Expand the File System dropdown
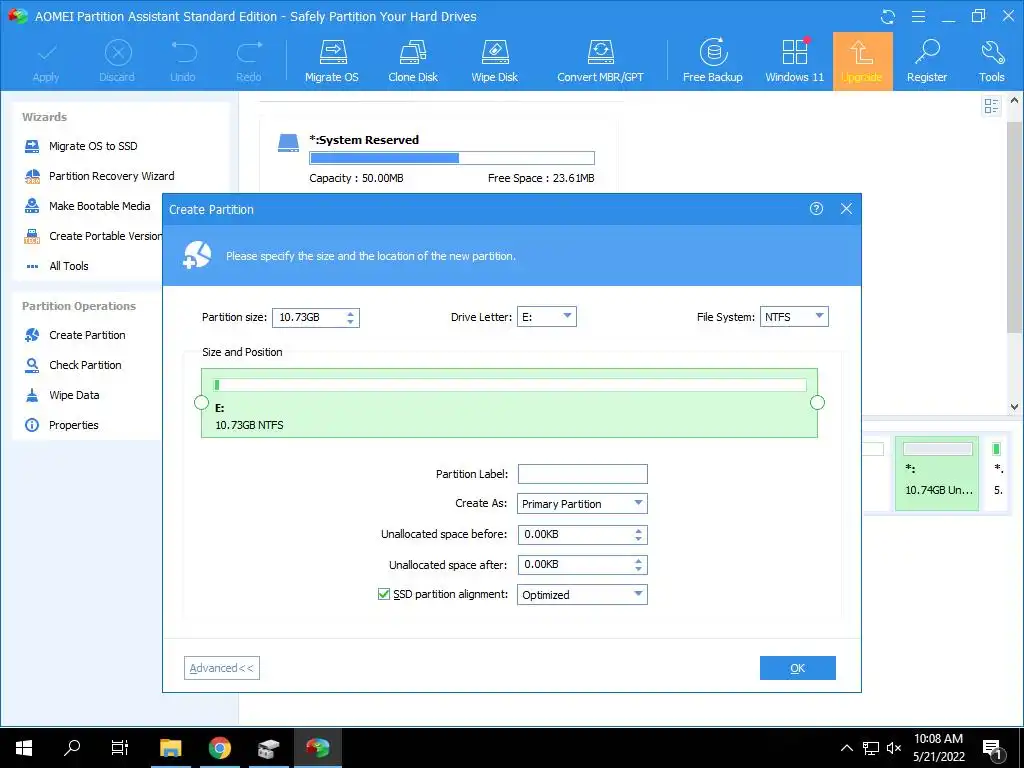The height and width of the screenshot is (768, 1024). [794, 317]
